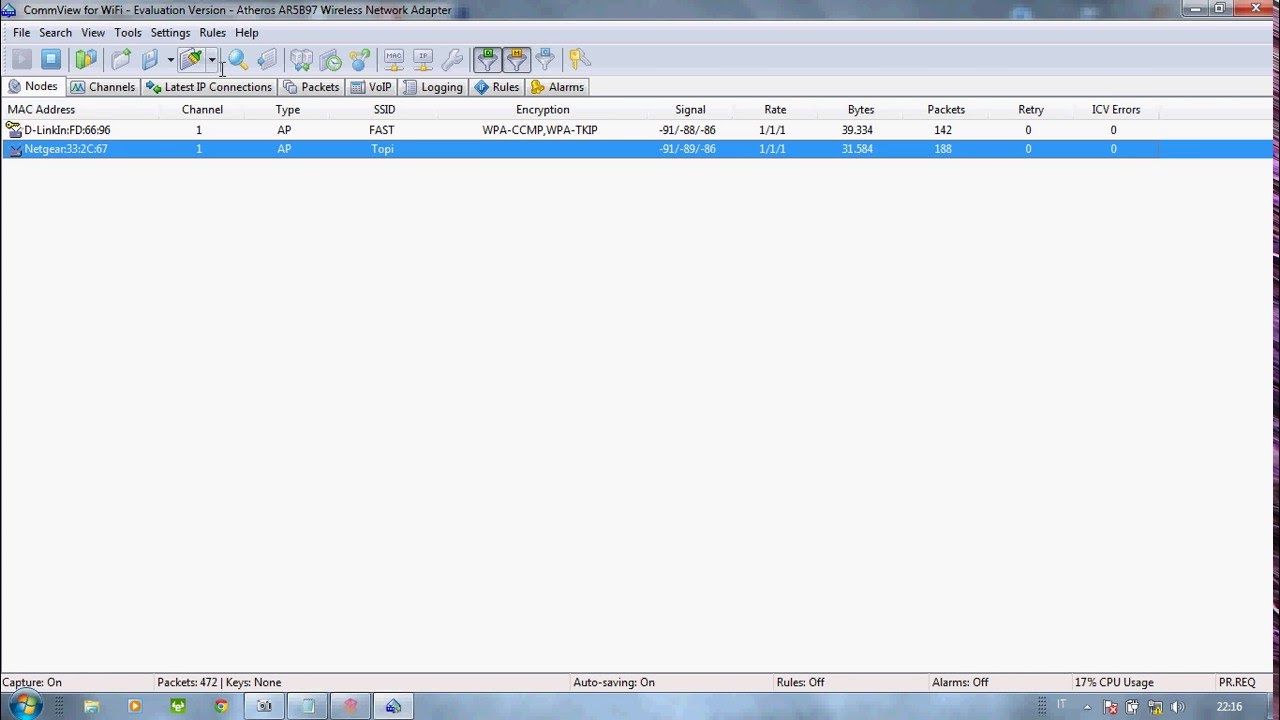Open the IP aliases icon
Viewport: 1280px width, 720px height.
pos(423,60)
